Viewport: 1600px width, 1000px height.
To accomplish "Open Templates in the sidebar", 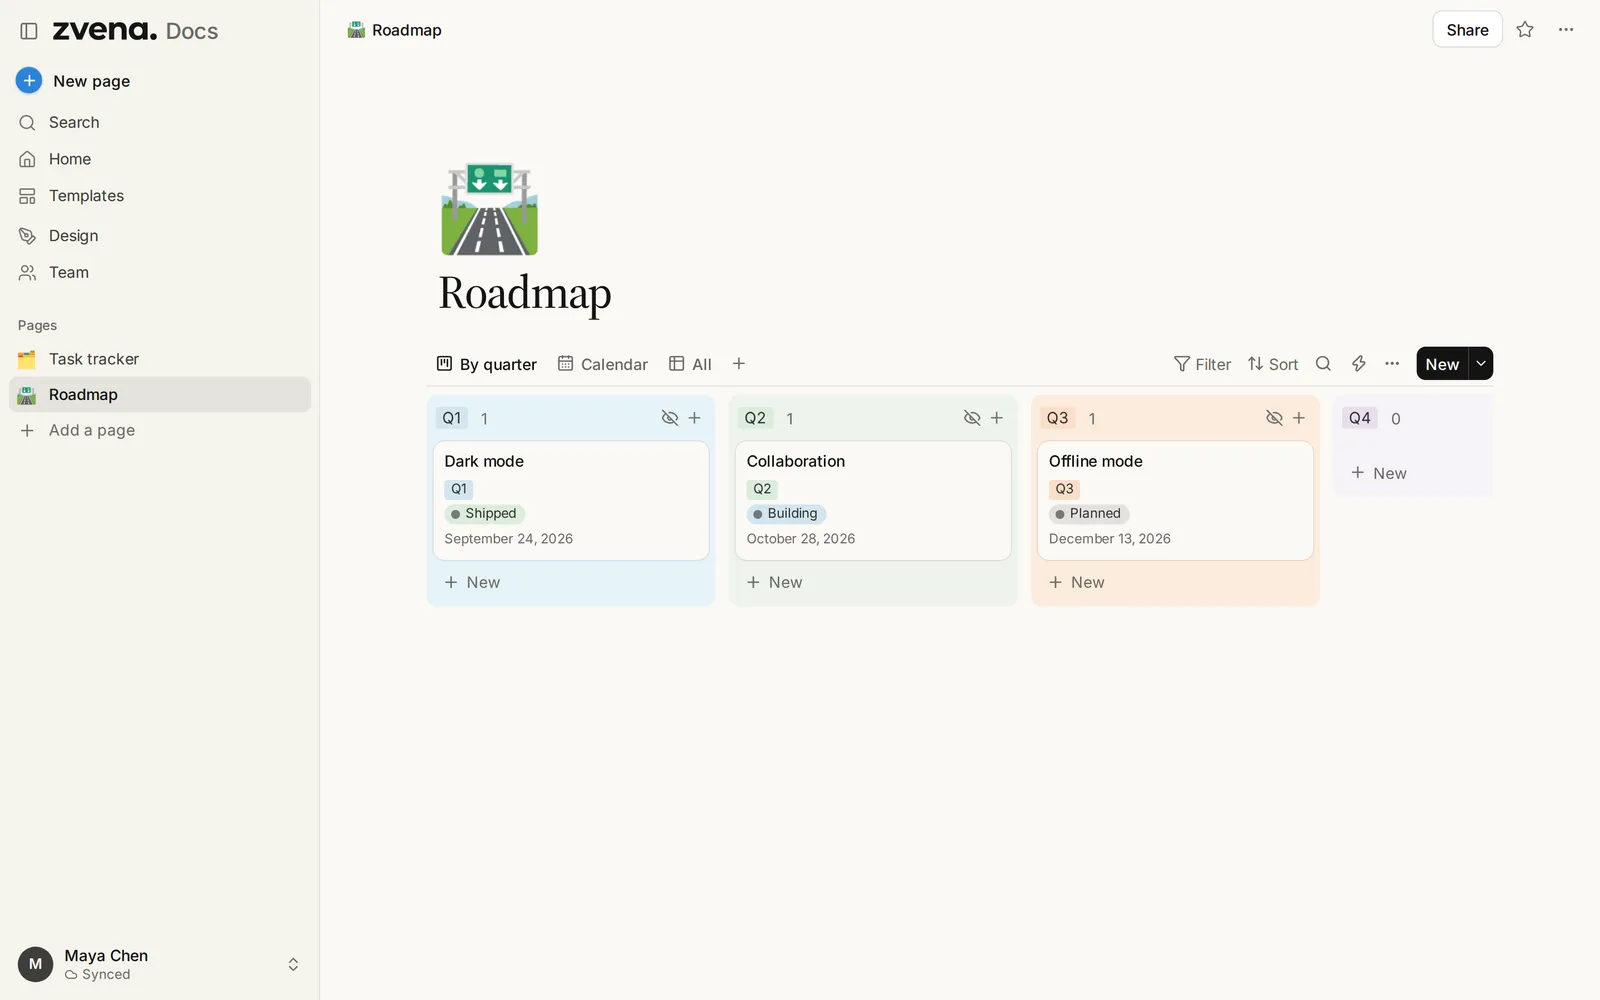I will pyautogui.click(x=160, y=196).
